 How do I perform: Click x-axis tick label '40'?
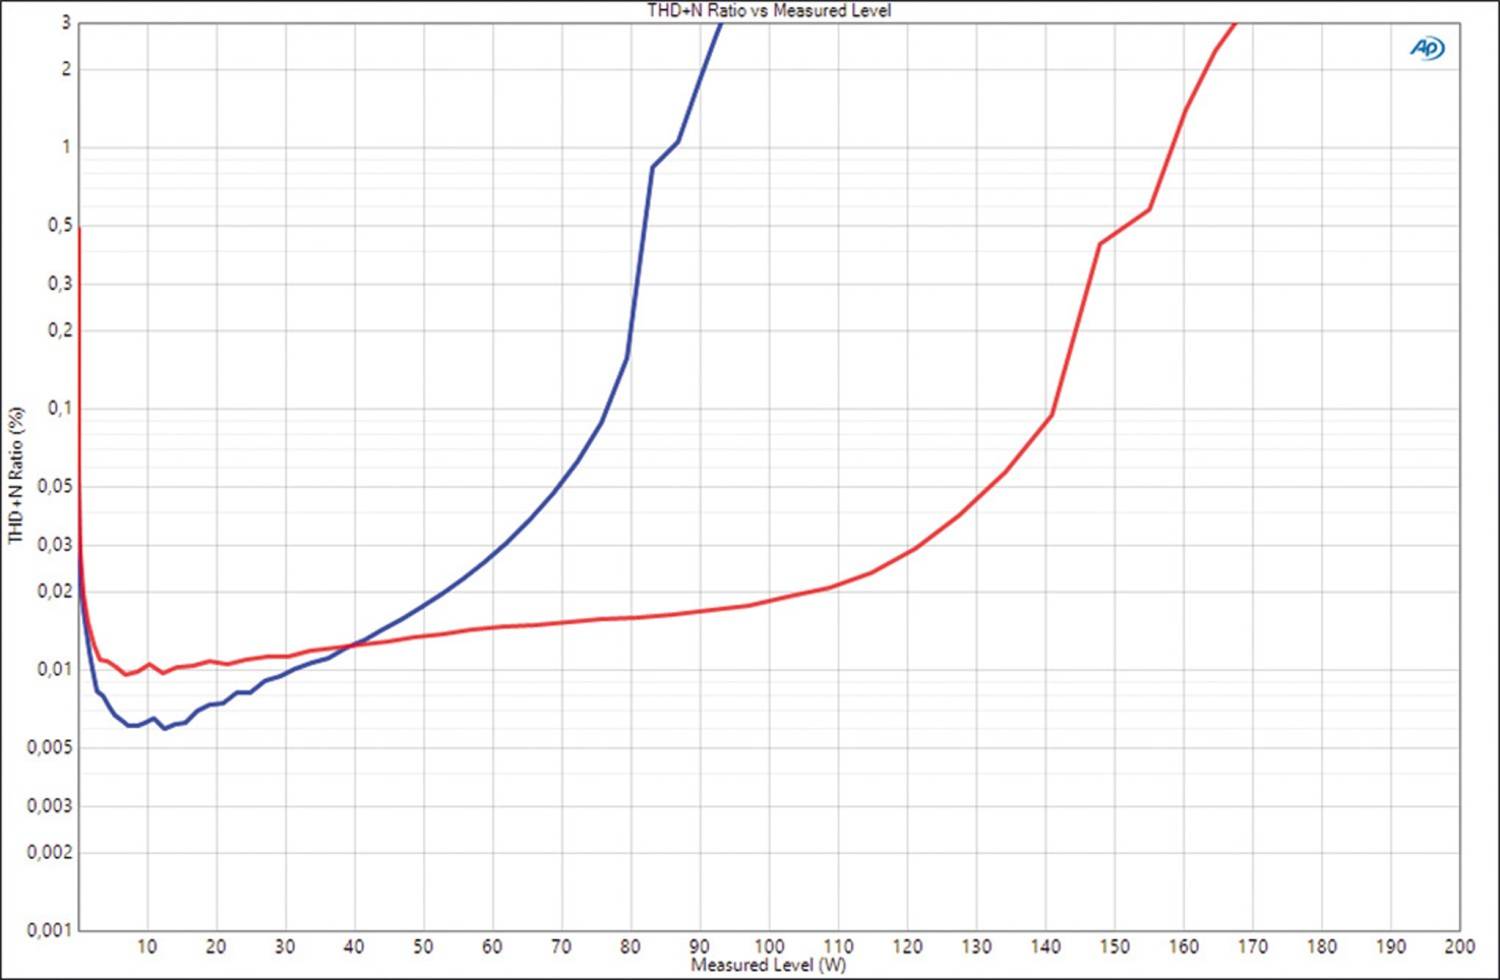tap(354, 946)
